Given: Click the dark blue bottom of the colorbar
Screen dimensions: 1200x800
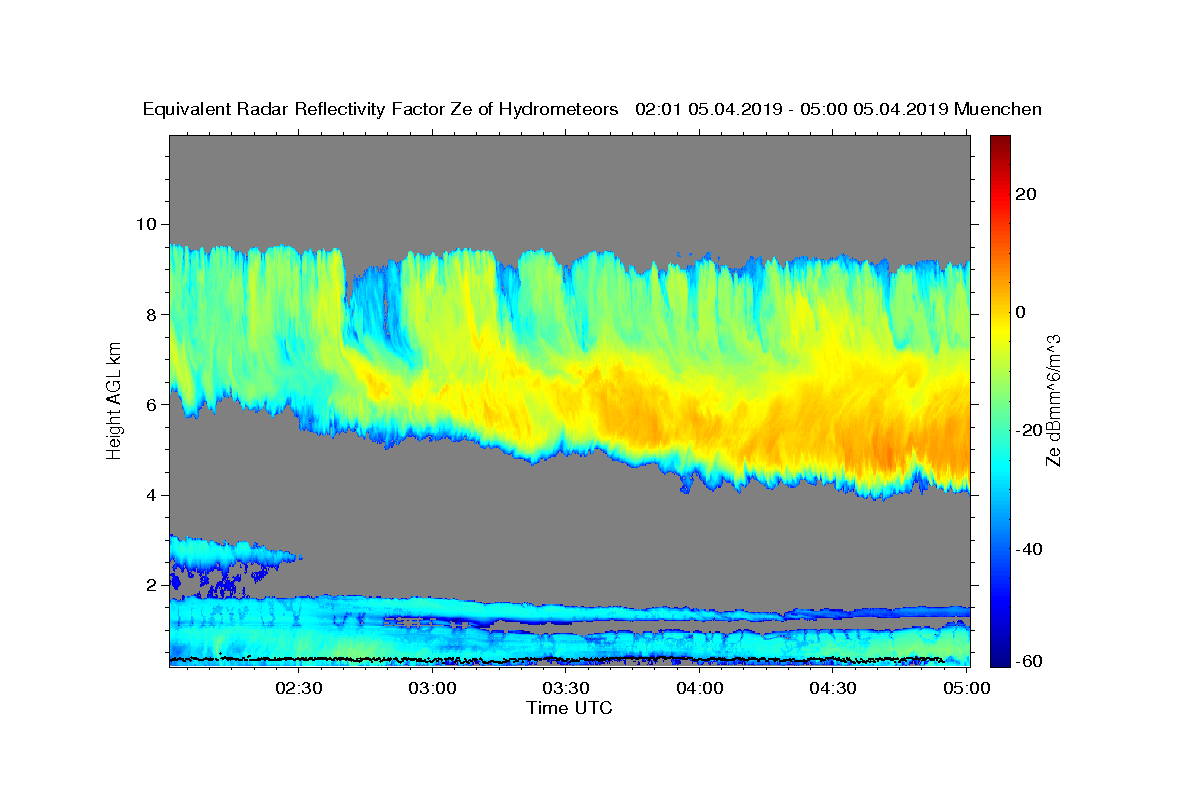Looking at the screenshot, I should (999, 658).
